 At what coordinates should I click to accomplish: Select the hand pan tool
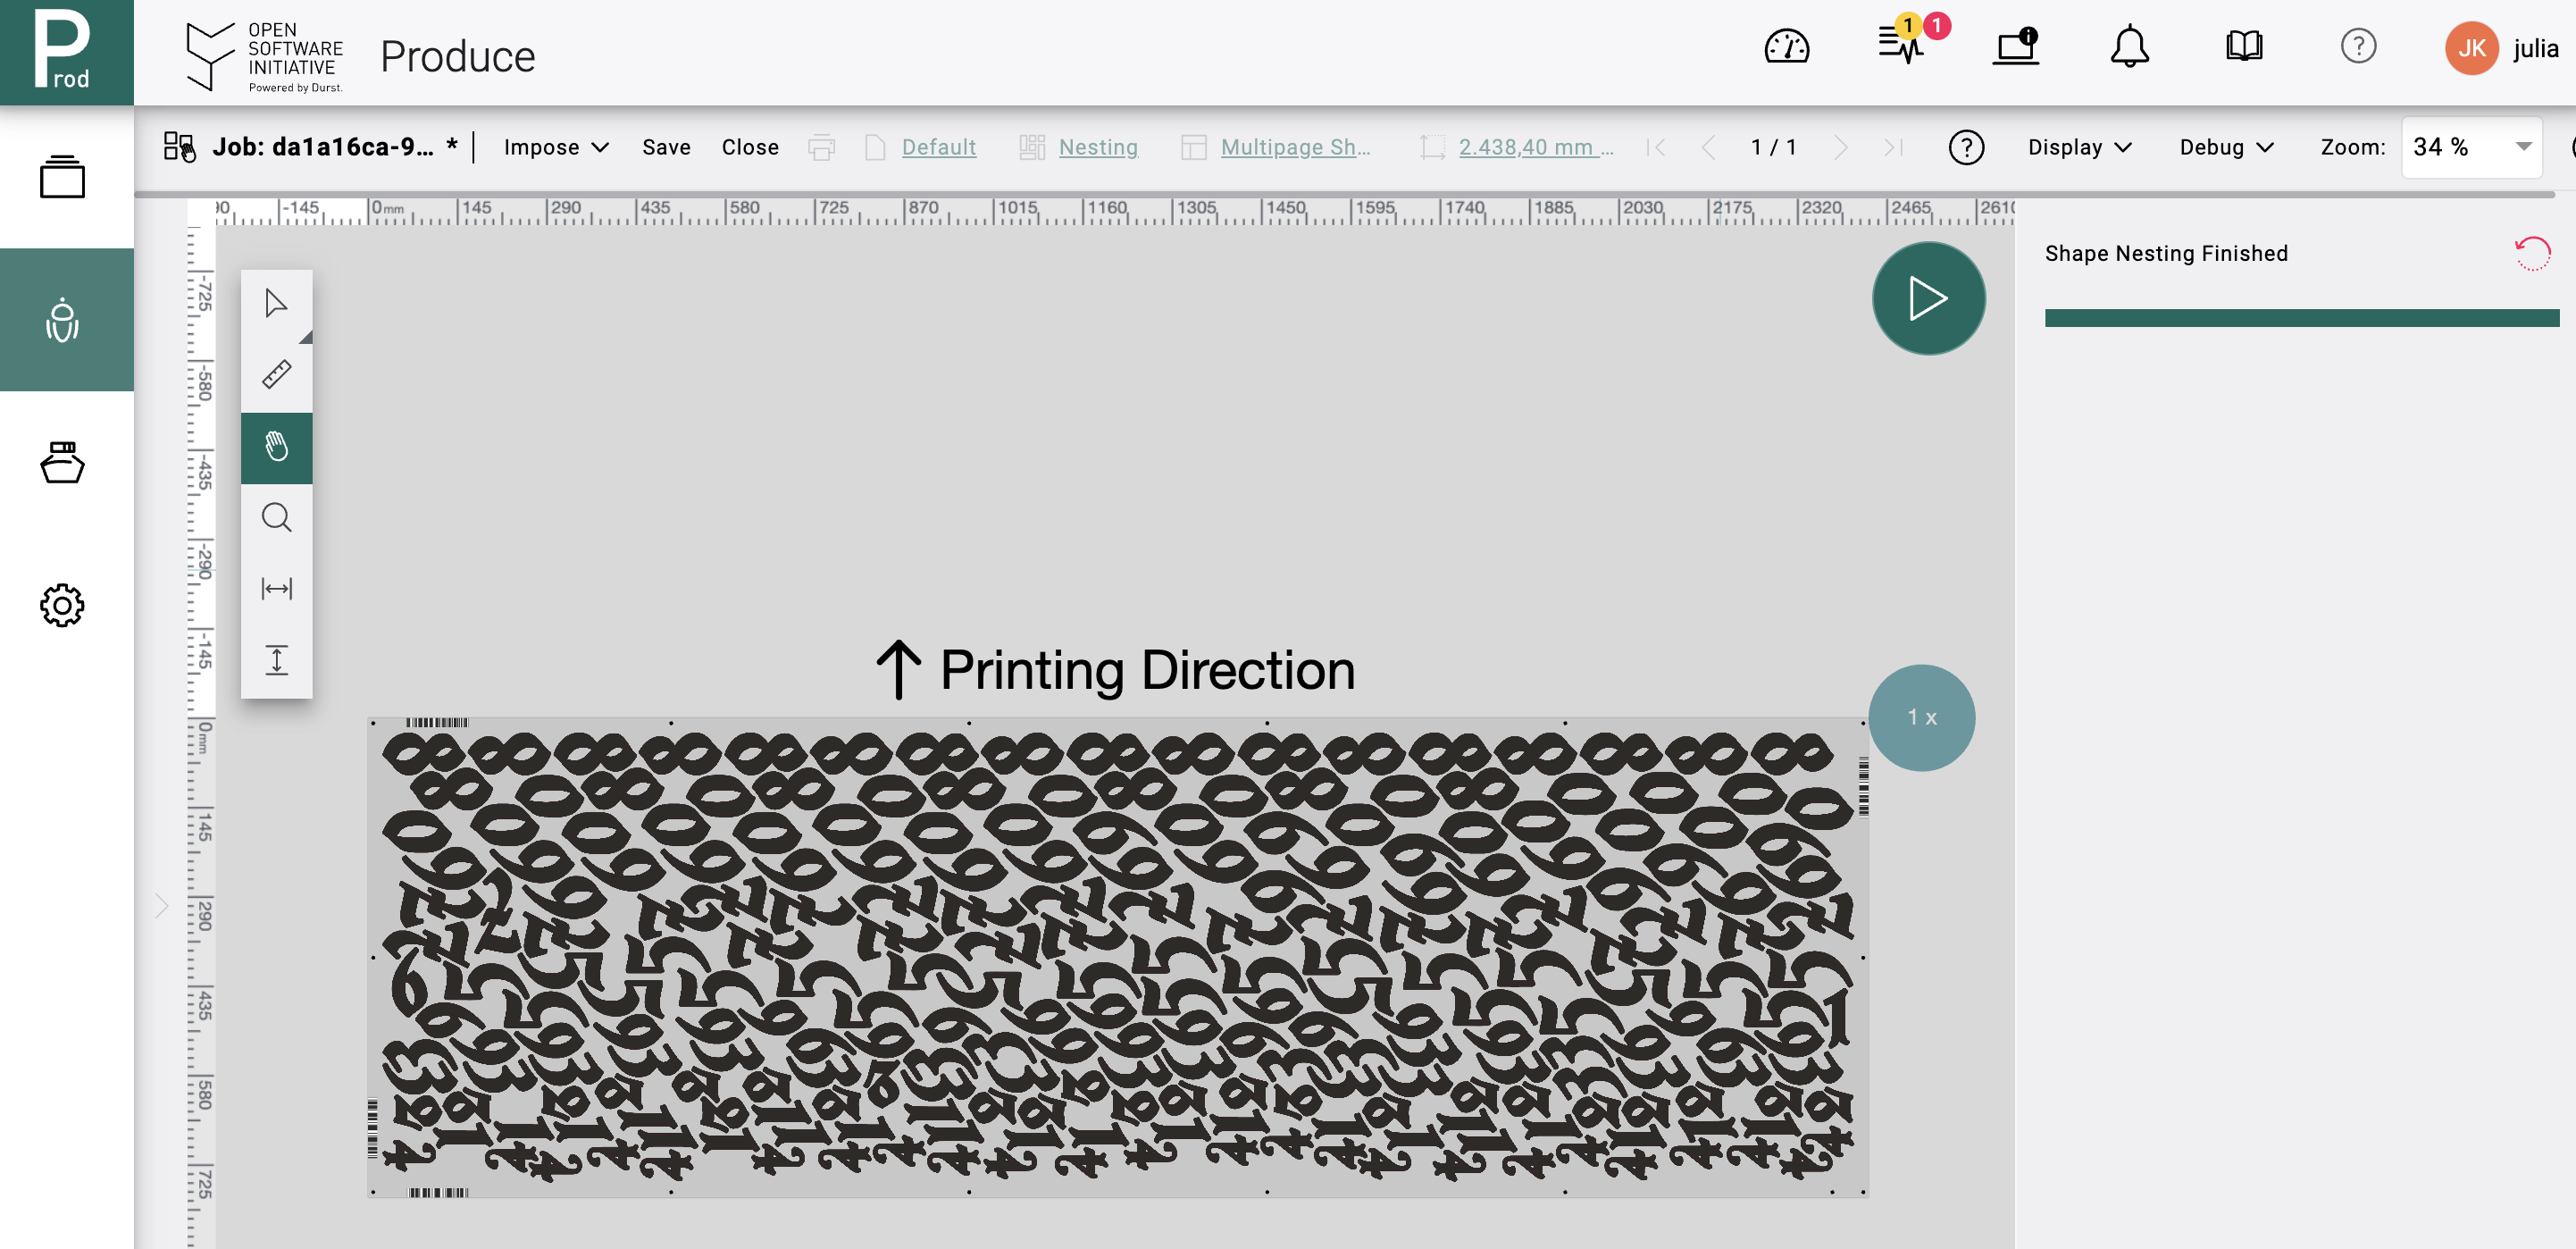point(276,447)
